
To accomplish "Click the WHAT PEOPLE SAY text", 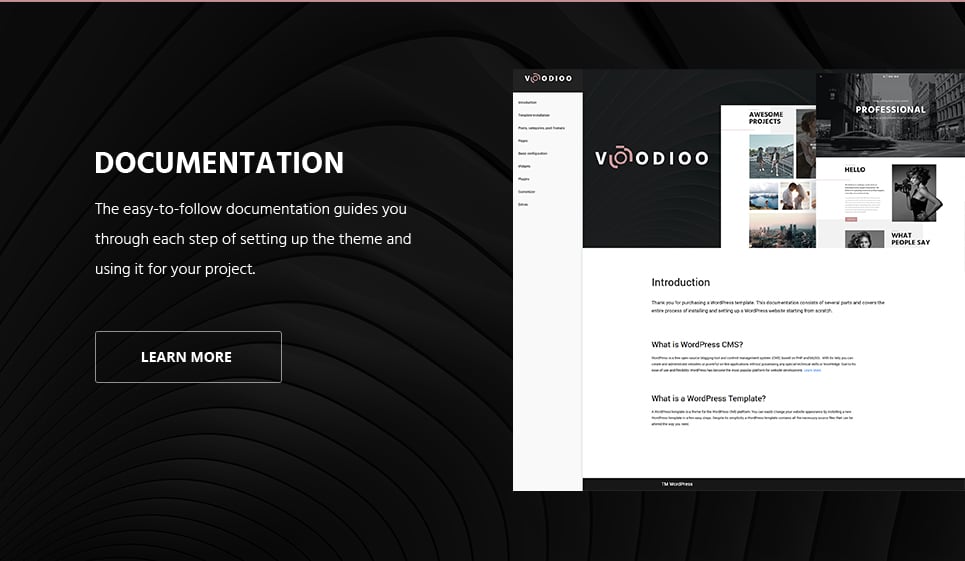I will click(910, 239).
